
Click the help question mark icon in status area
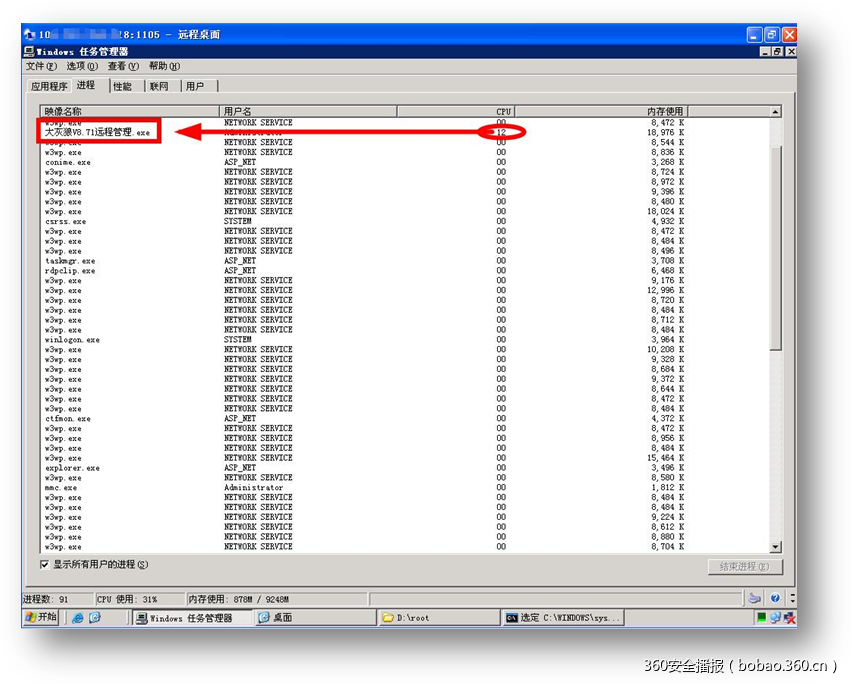tap(775, 598)
